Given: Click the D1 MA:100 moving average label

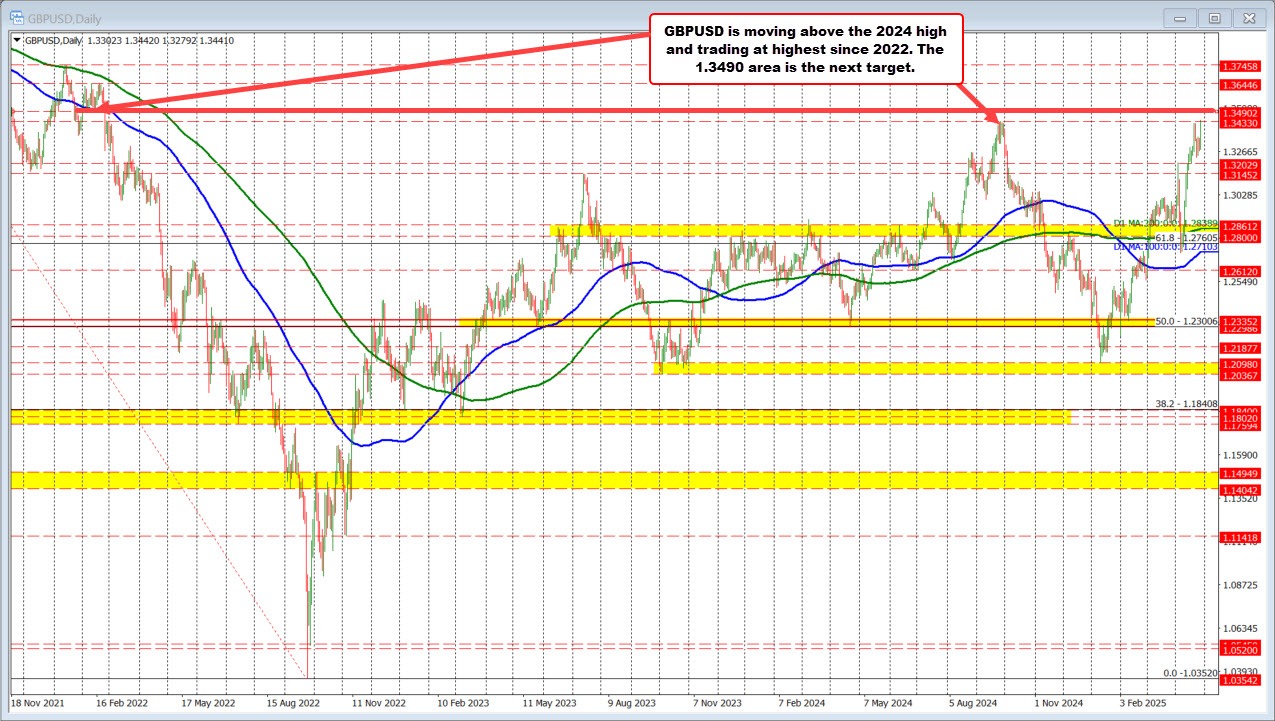Looking at the screenshot, I should (x=1165, y=246).
